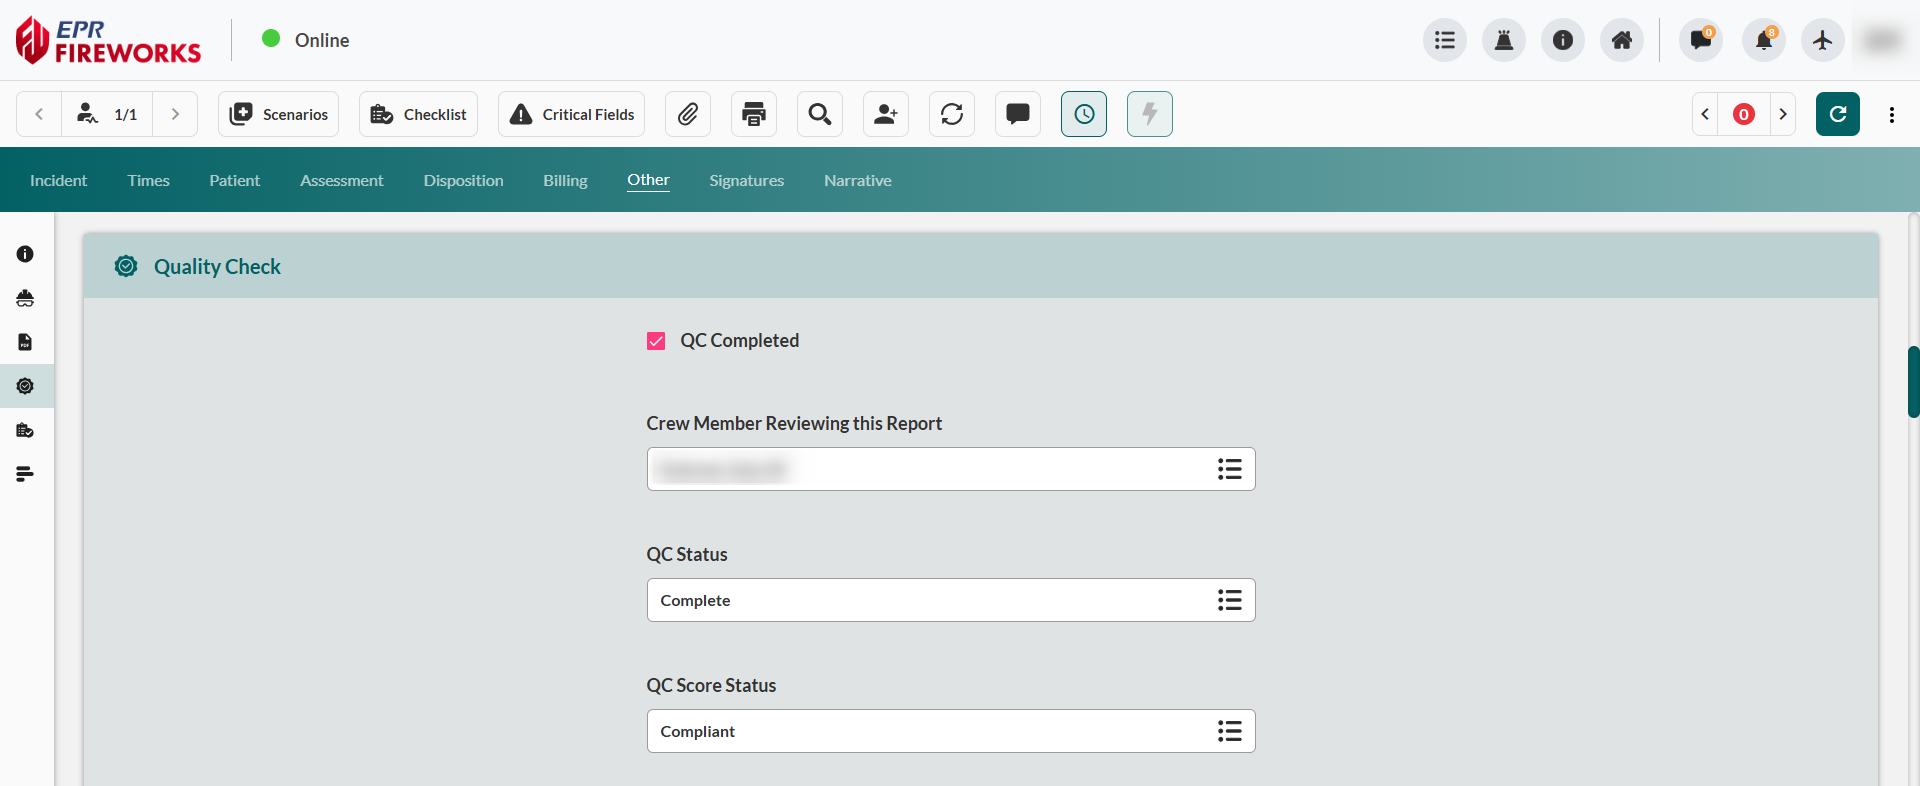Open the QC Status dropdown list
The width and height of the screenshot is (1920, 786).
point(1229,600)
